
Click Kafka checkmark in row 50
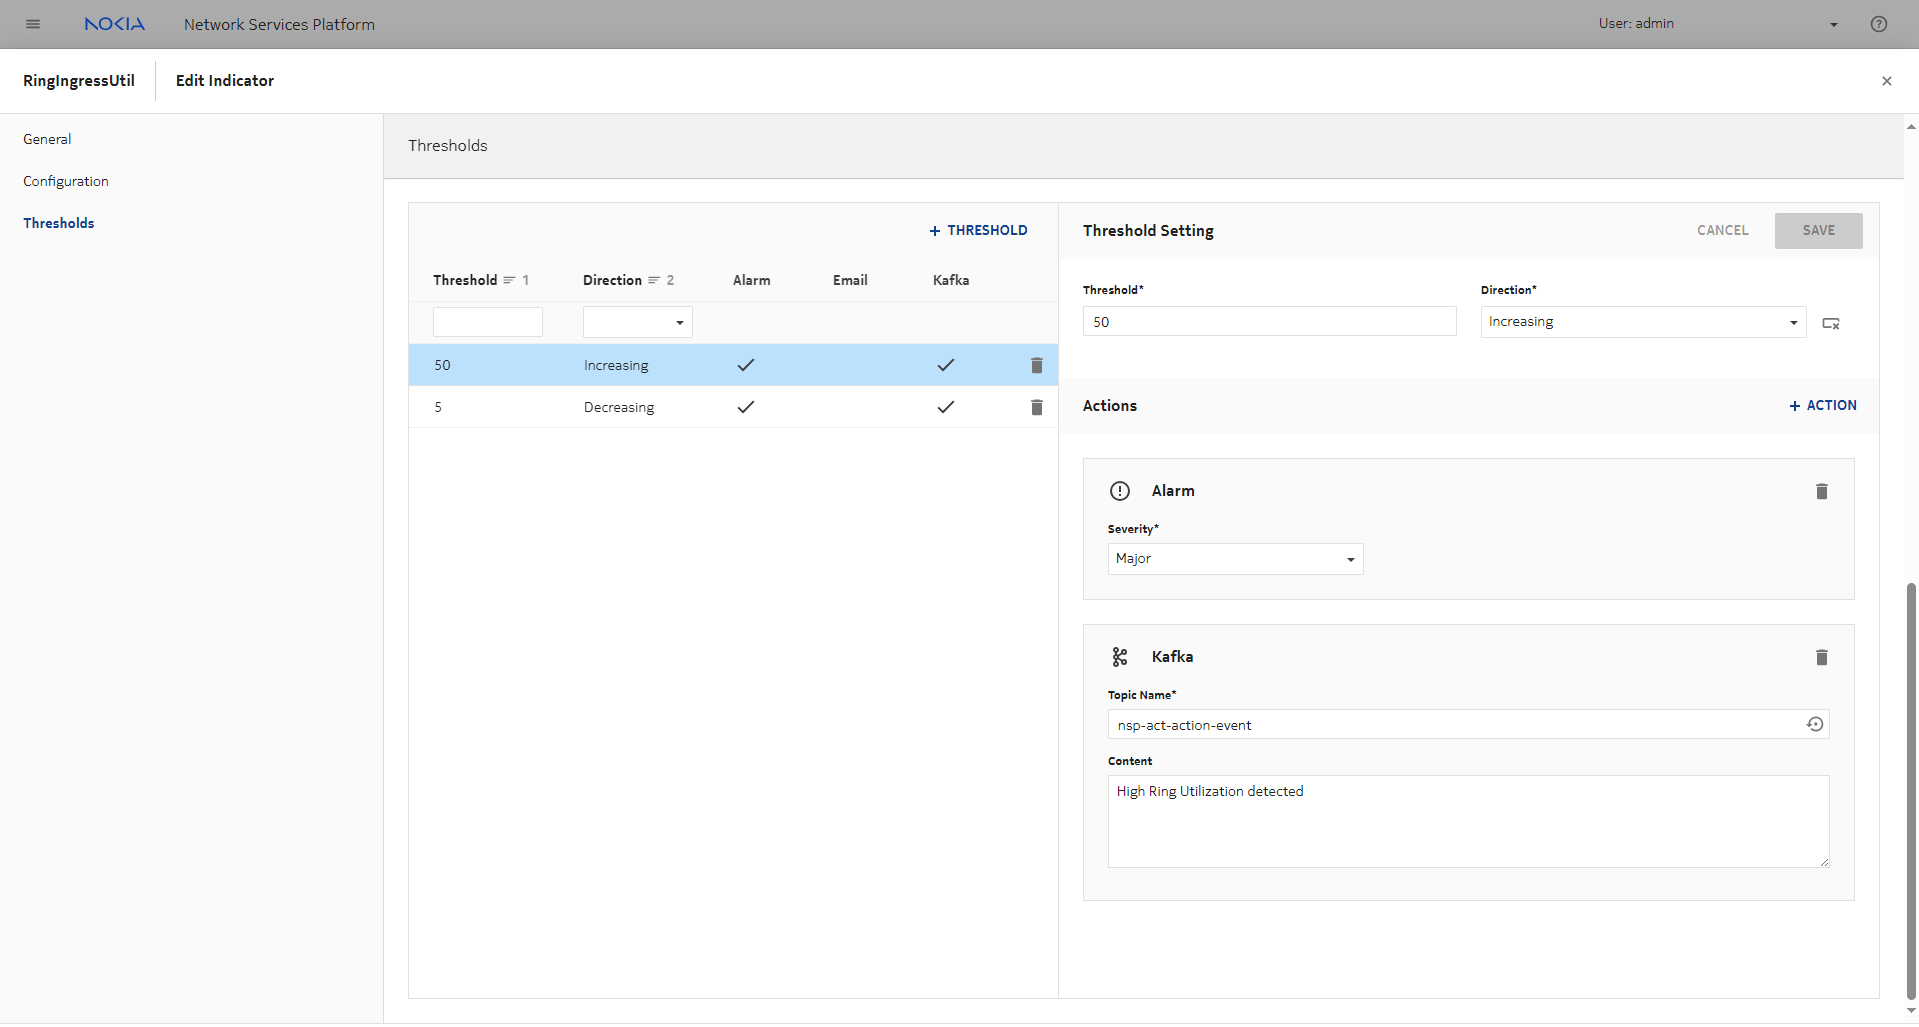pos(946,365)
